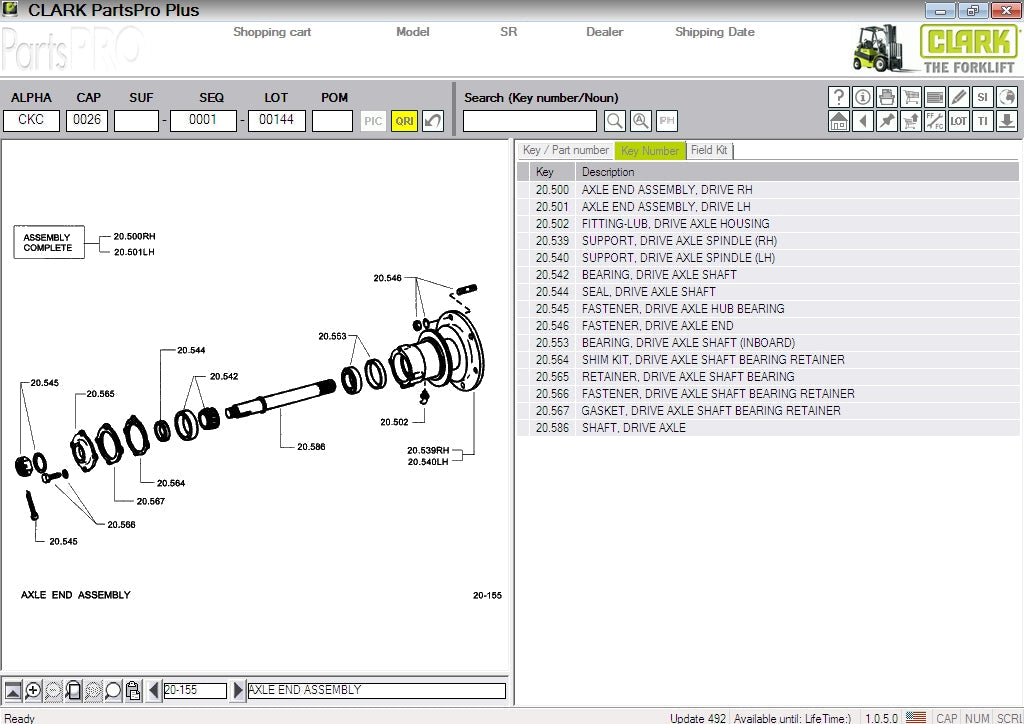1024x724 pixels.
Task: Click the previous page arrow near 20-155
Action: [152, 690]
